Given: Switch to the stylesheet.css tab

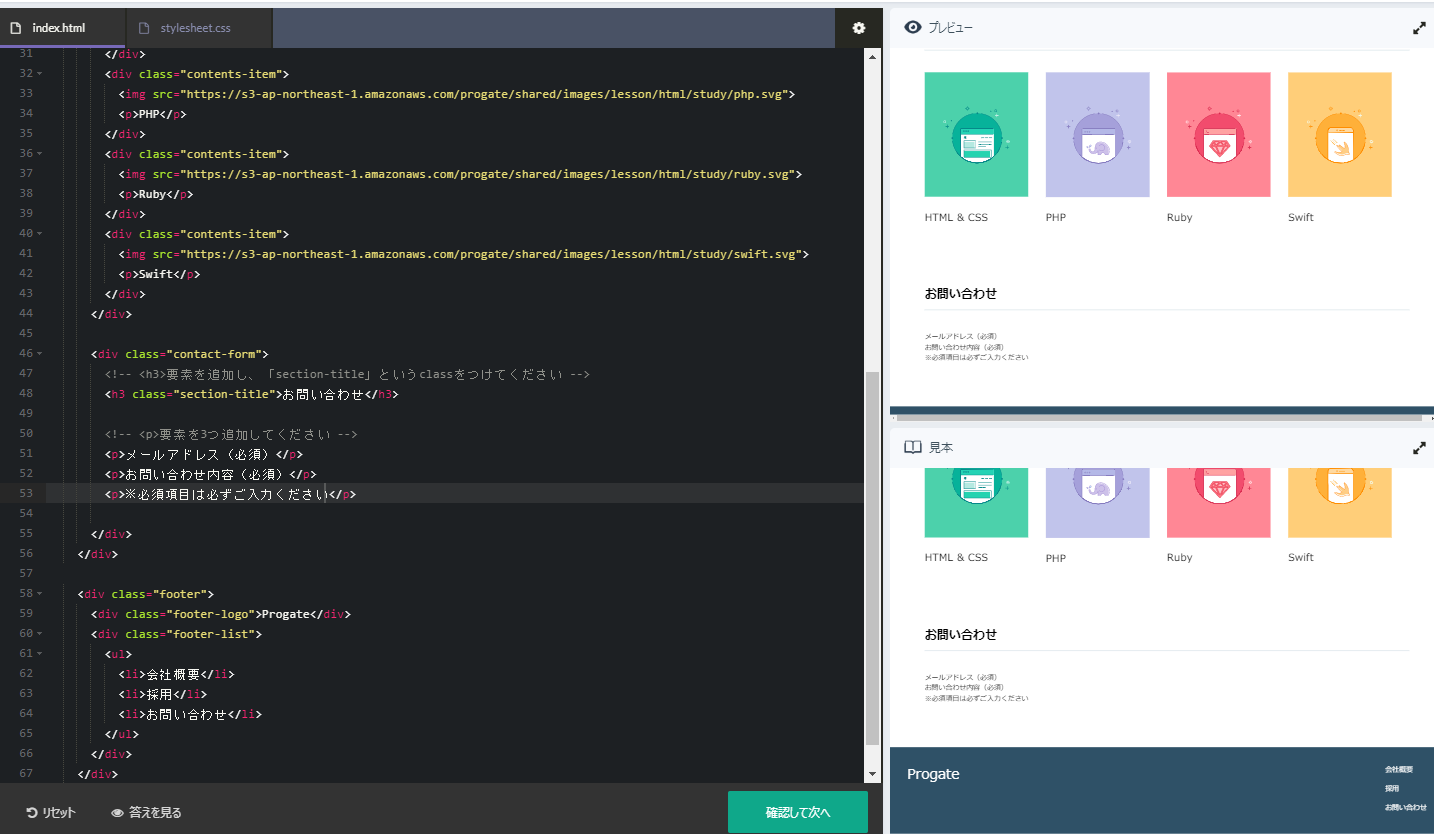Looking at the screenshot, I should 200,28.
